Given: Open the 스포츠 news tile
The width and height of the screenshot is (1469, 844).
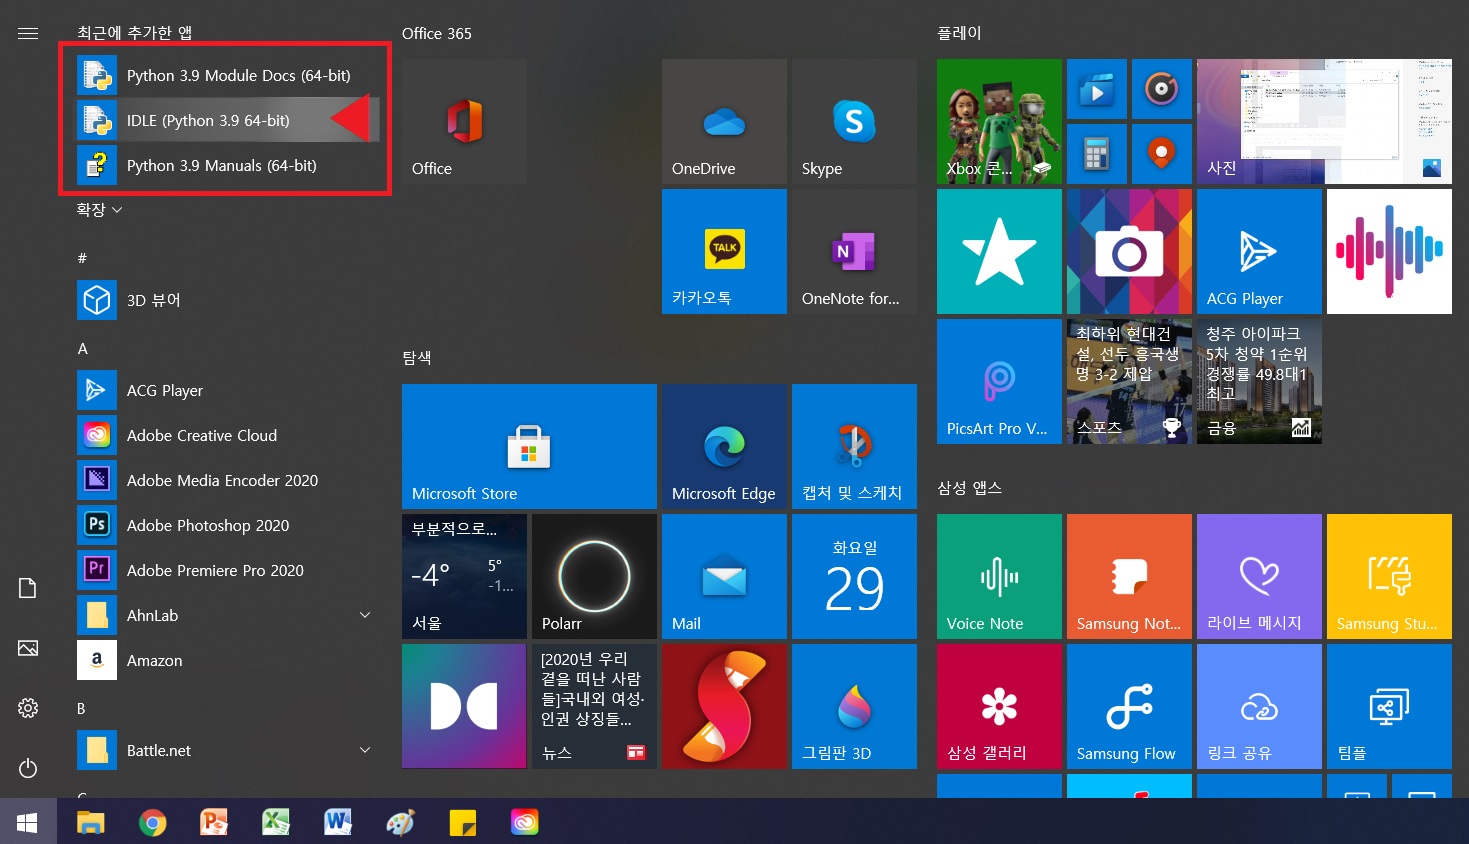Looking at the screenshot, I should pyautogui.click(x=1129, y=381).
